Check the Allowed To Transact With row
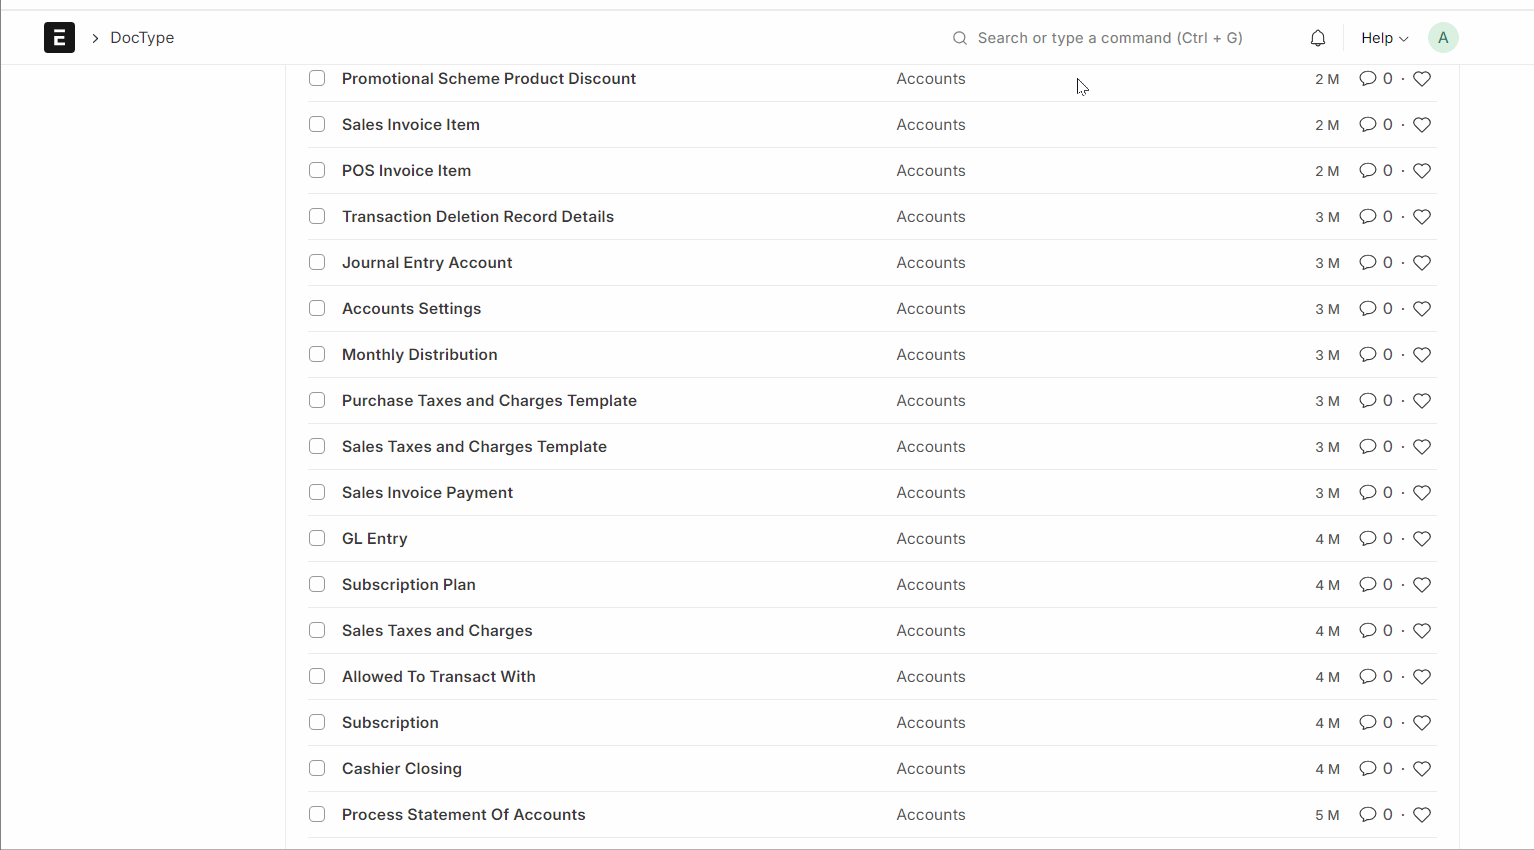This screenshot has height=850, width=1534. pos(317,676)
